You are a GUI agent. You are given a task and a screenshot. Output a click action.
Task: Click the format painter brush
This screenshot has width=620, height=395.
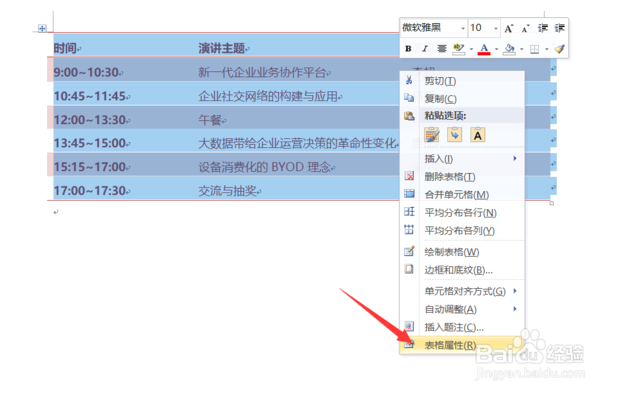[560, 49]
